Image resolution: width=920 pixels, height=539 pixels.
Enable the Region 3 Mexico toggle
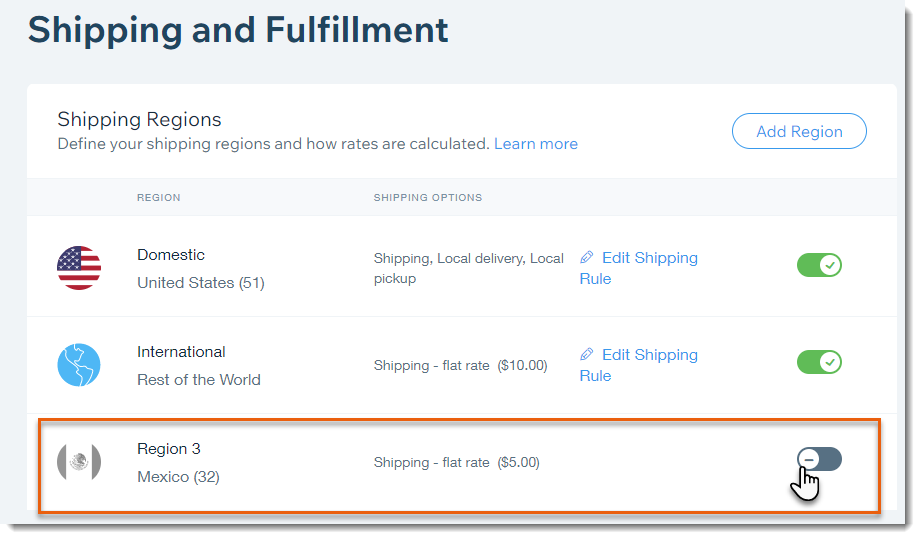point(819,459)
